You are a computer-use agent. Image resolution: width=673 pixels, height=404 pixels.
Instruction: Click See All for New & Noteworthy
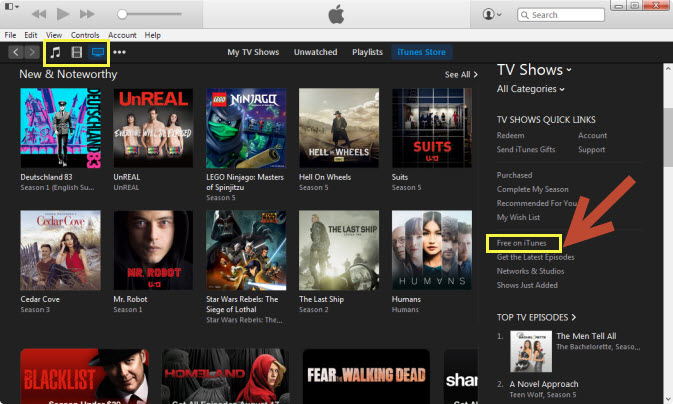point(461,75)
